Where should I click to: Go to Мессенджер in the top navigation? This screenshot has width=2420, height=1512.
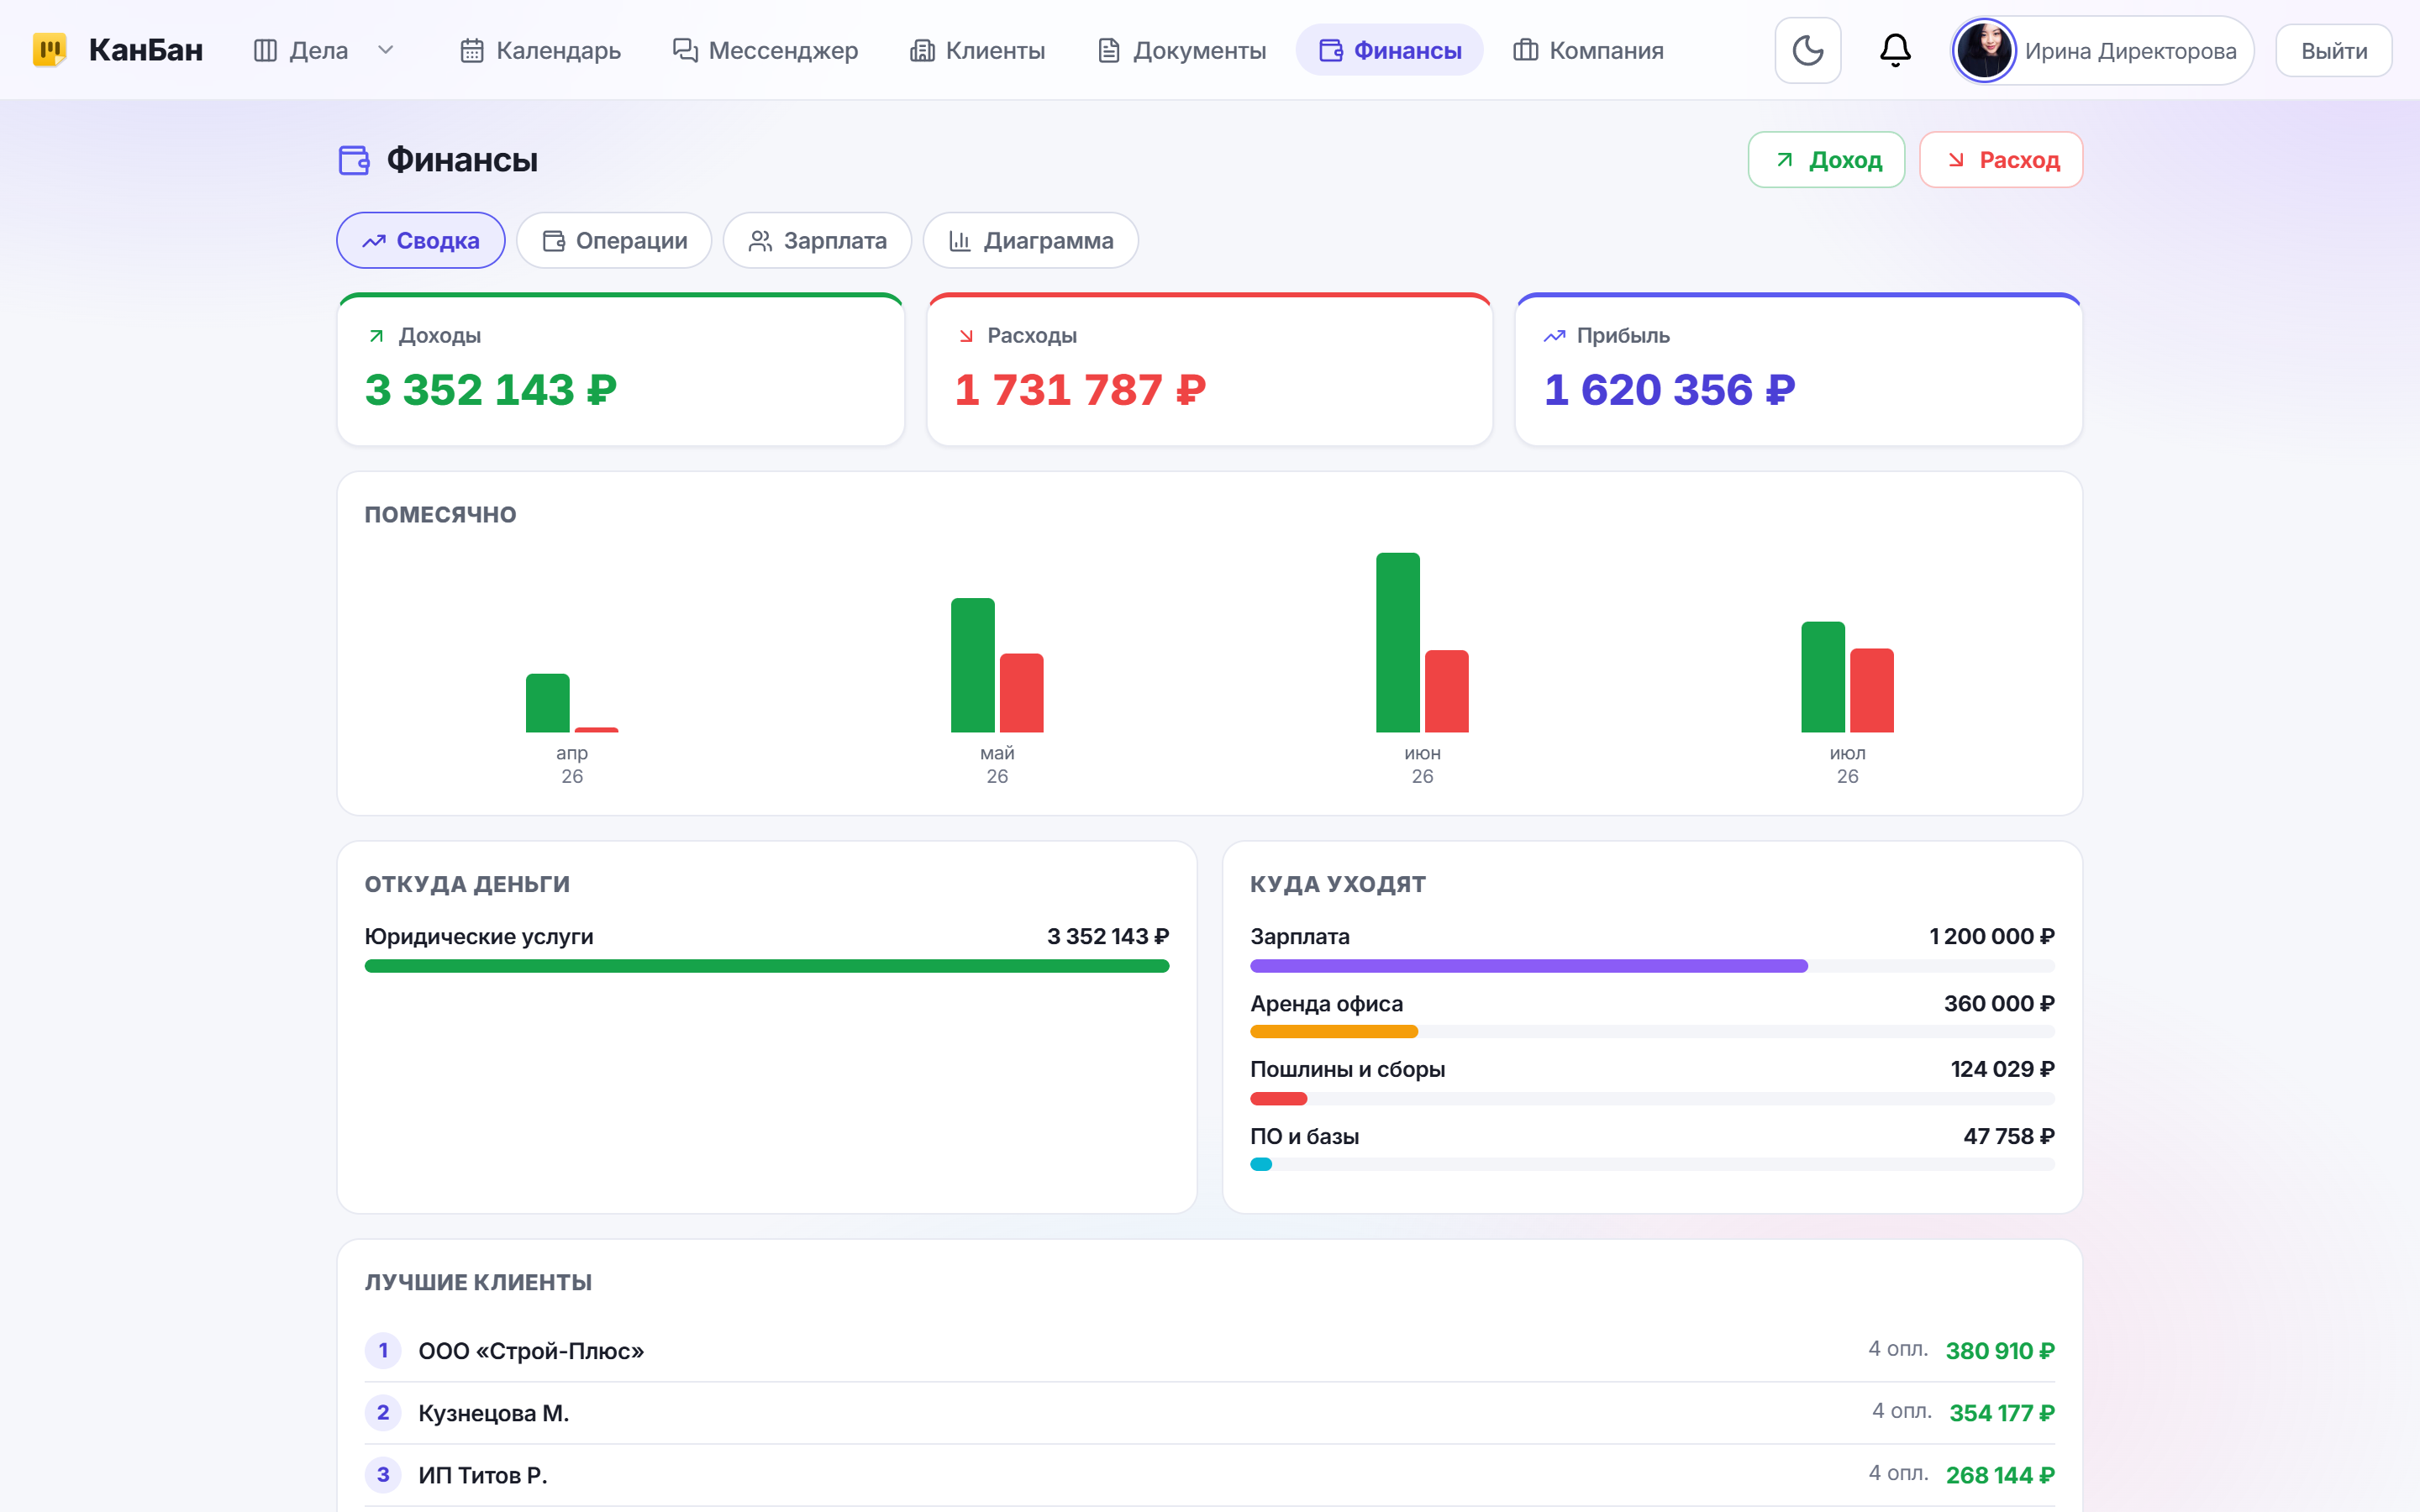[x=765, y=50]
